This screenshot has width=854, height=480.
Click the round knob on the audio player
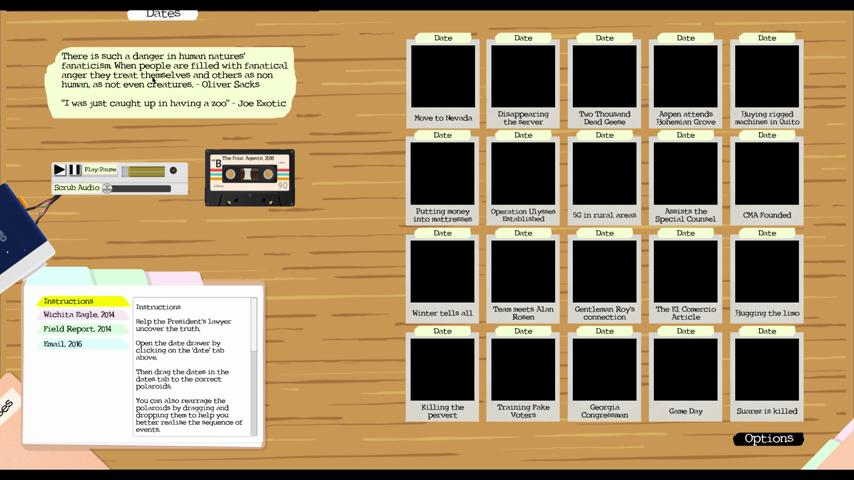click(173, 170)
